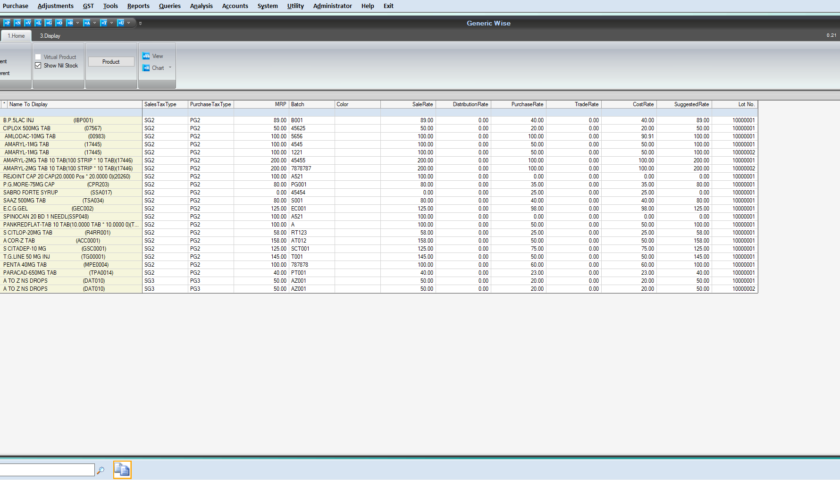This screenshot has height=480, width=840.
Task: Enable the Virtual Product checkbox
Action: [38, 57]
